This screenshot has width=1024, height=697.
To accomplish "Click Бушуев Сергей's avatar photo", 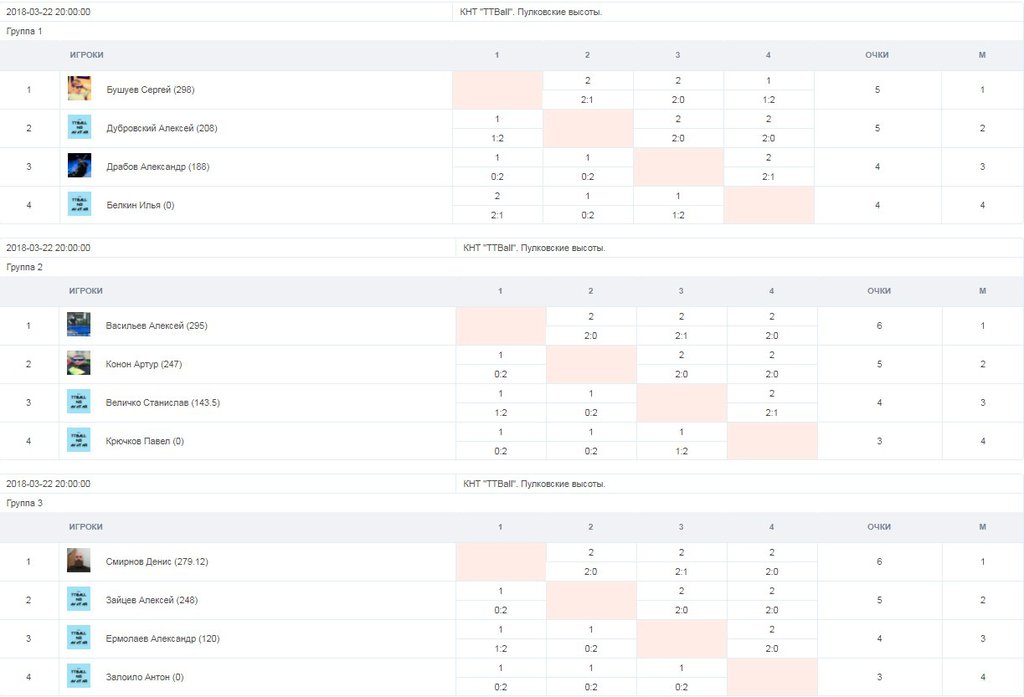I will [79, 89].
